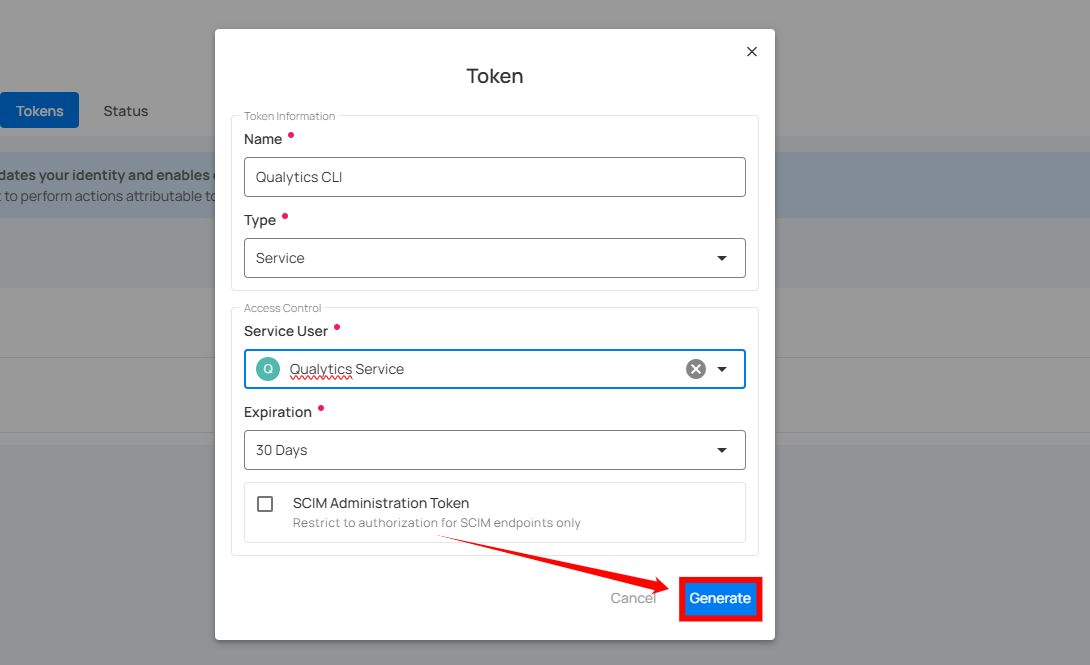Viewport: 1090px width, 665px height.
Task: Open the Service User dropdown arrow
Action: pyautogui.click(x=722, y=369)
